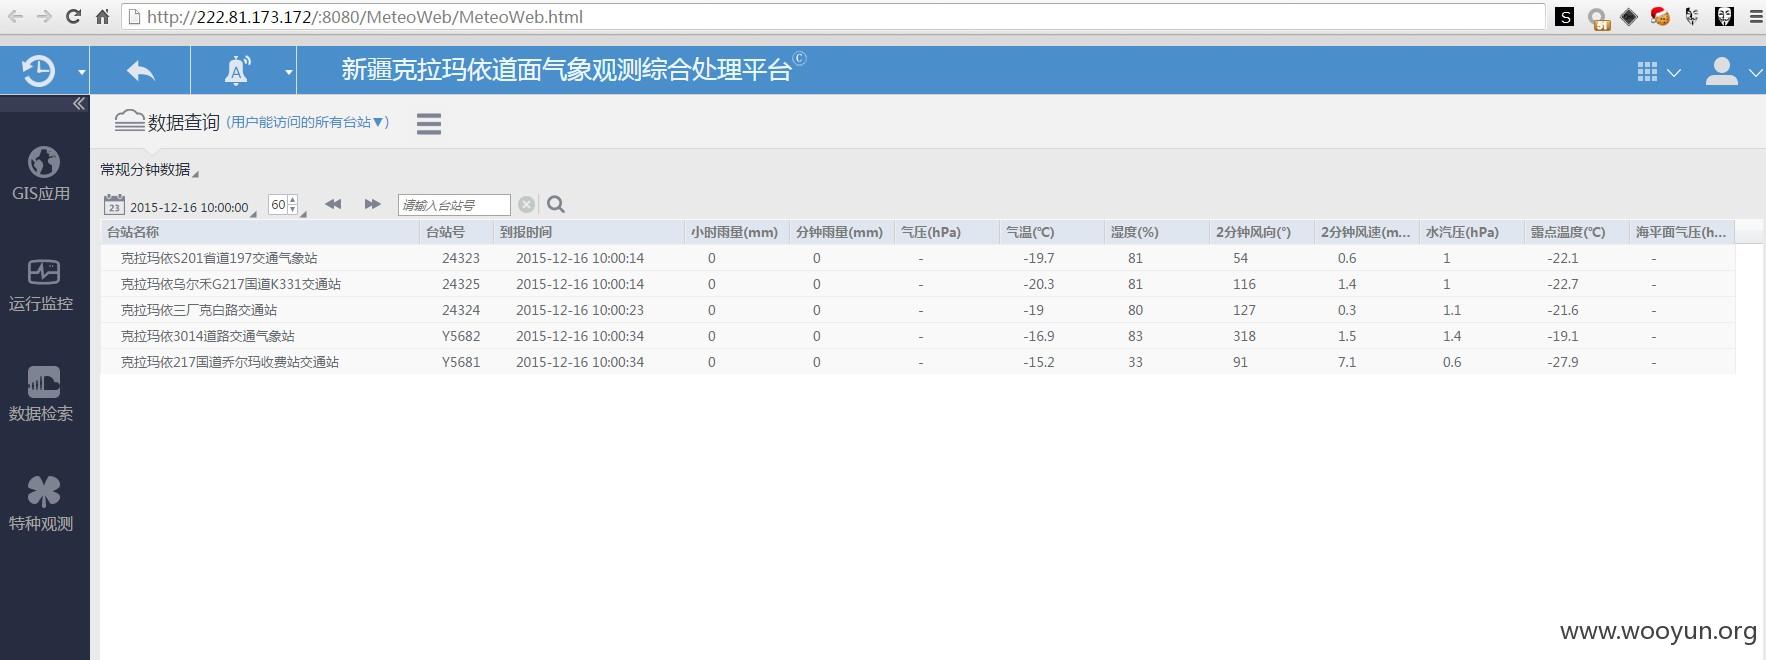Click station number Y5682
Screen dimensions: 1766x660
tap(461, 336)
